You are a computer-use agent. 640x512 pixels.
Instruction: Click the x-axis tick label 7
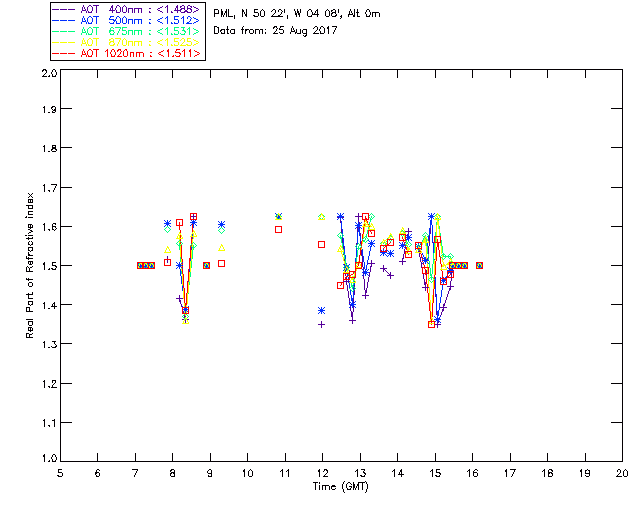135,474
